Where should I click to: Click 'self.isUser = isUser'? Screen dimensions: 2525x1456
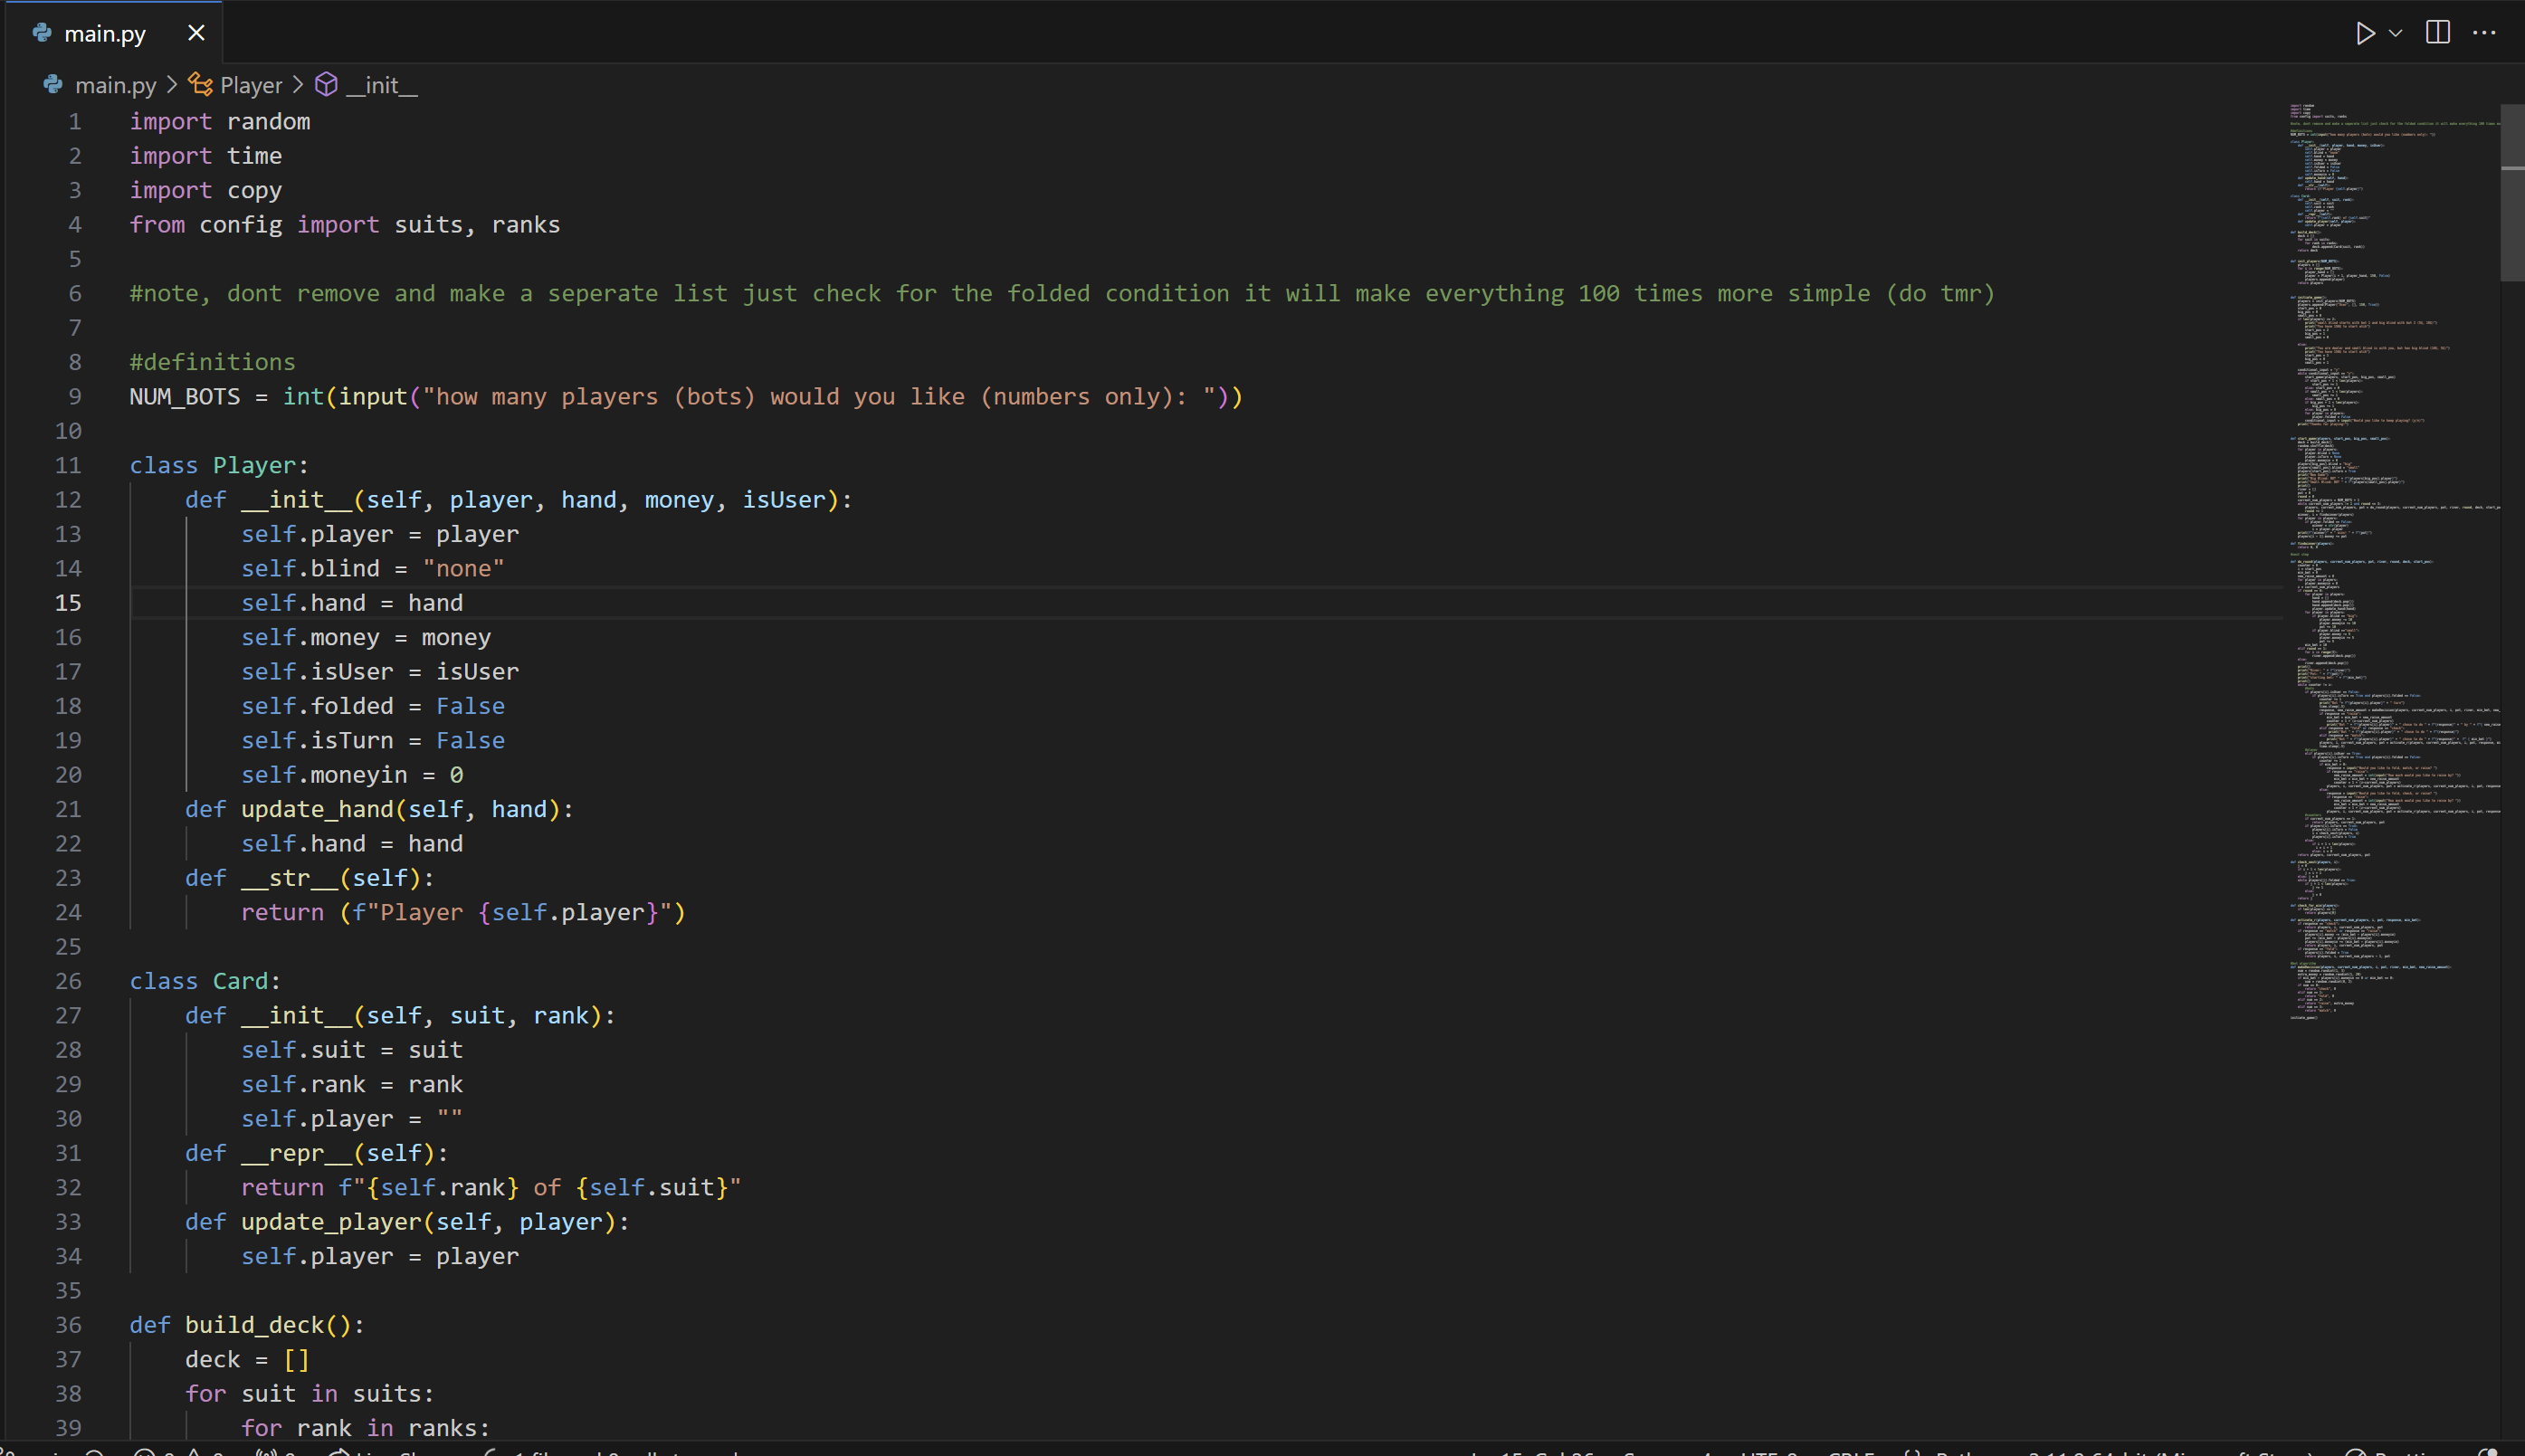380,672
